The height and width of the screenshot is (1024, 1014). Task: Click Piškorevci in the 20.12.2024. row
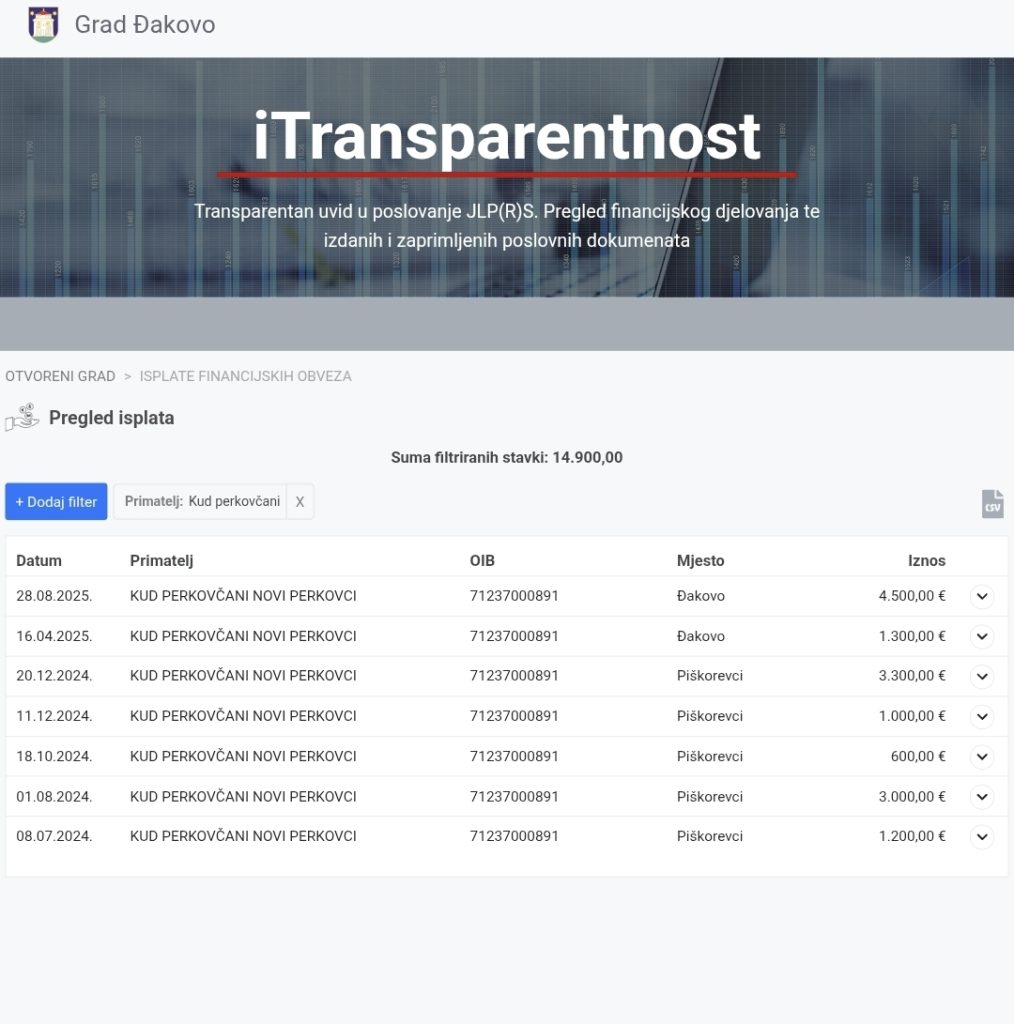[x=710, y=676]
